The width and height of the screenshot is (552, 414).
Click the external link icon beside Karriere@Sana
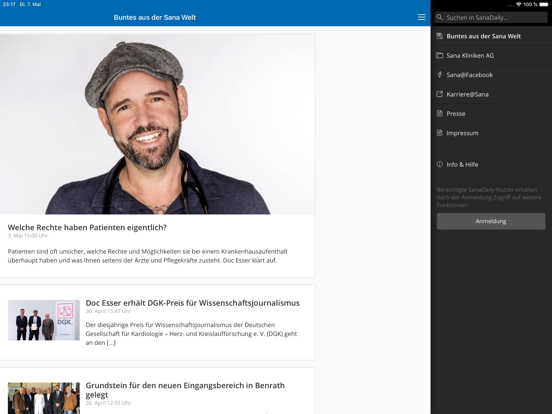pyautogui.click(x=439, y=94)
